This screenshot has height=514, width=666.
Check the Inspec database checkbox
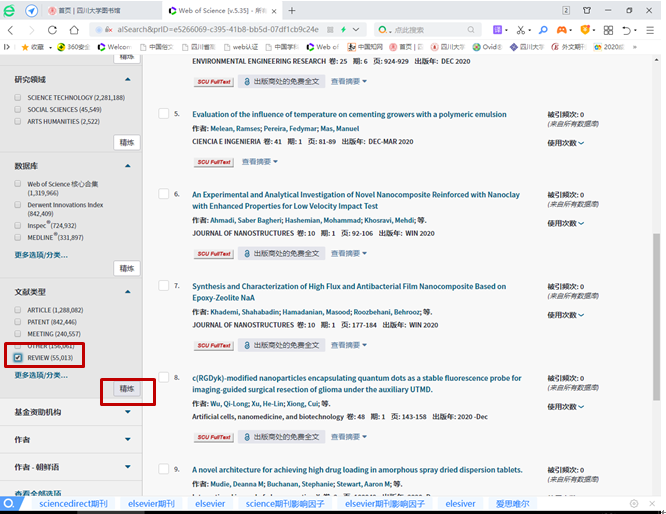point(17,225)
